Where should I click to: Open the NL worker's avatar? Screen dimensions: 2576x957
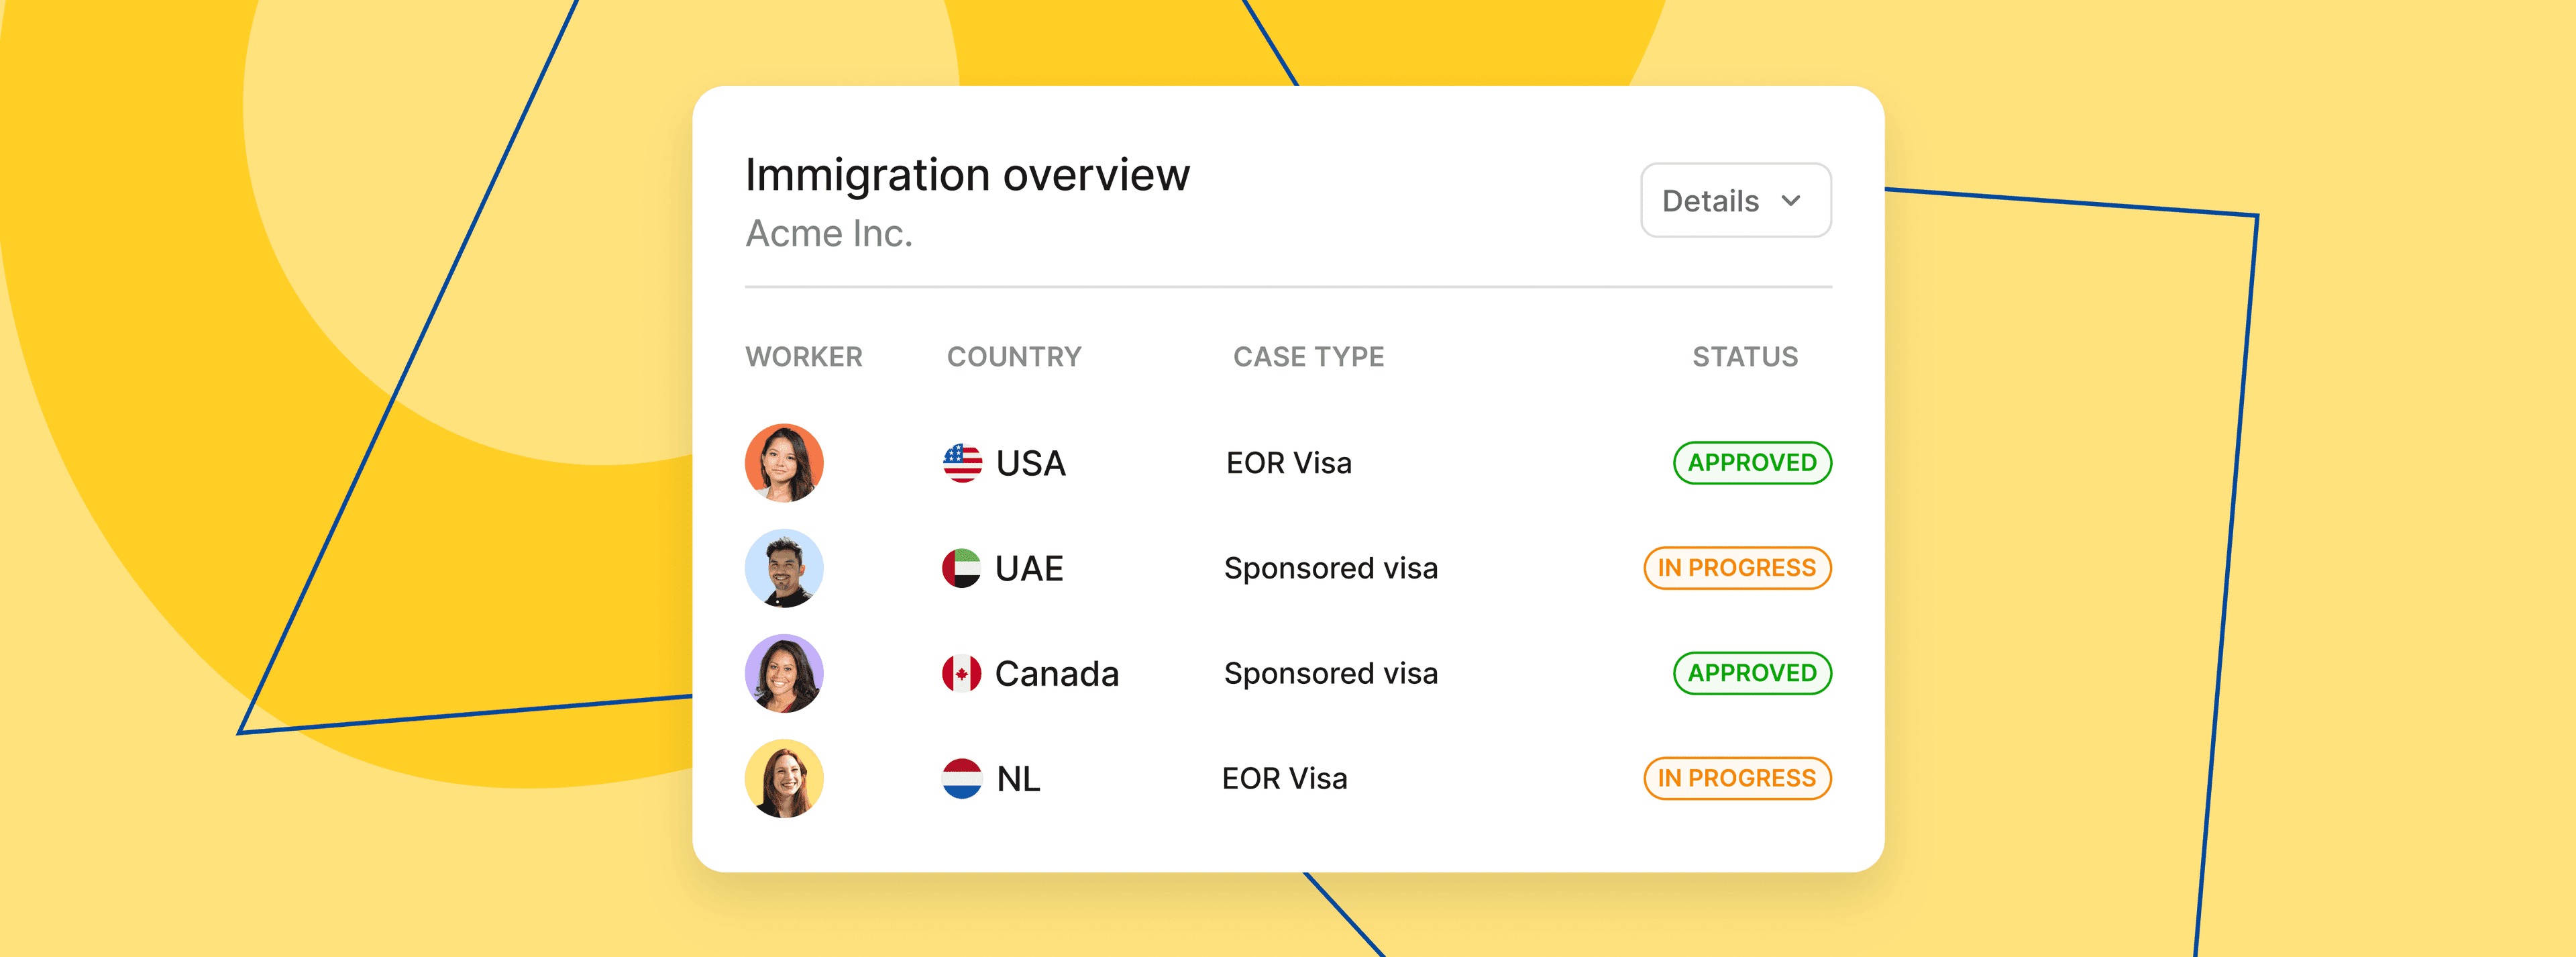point(784,778)
